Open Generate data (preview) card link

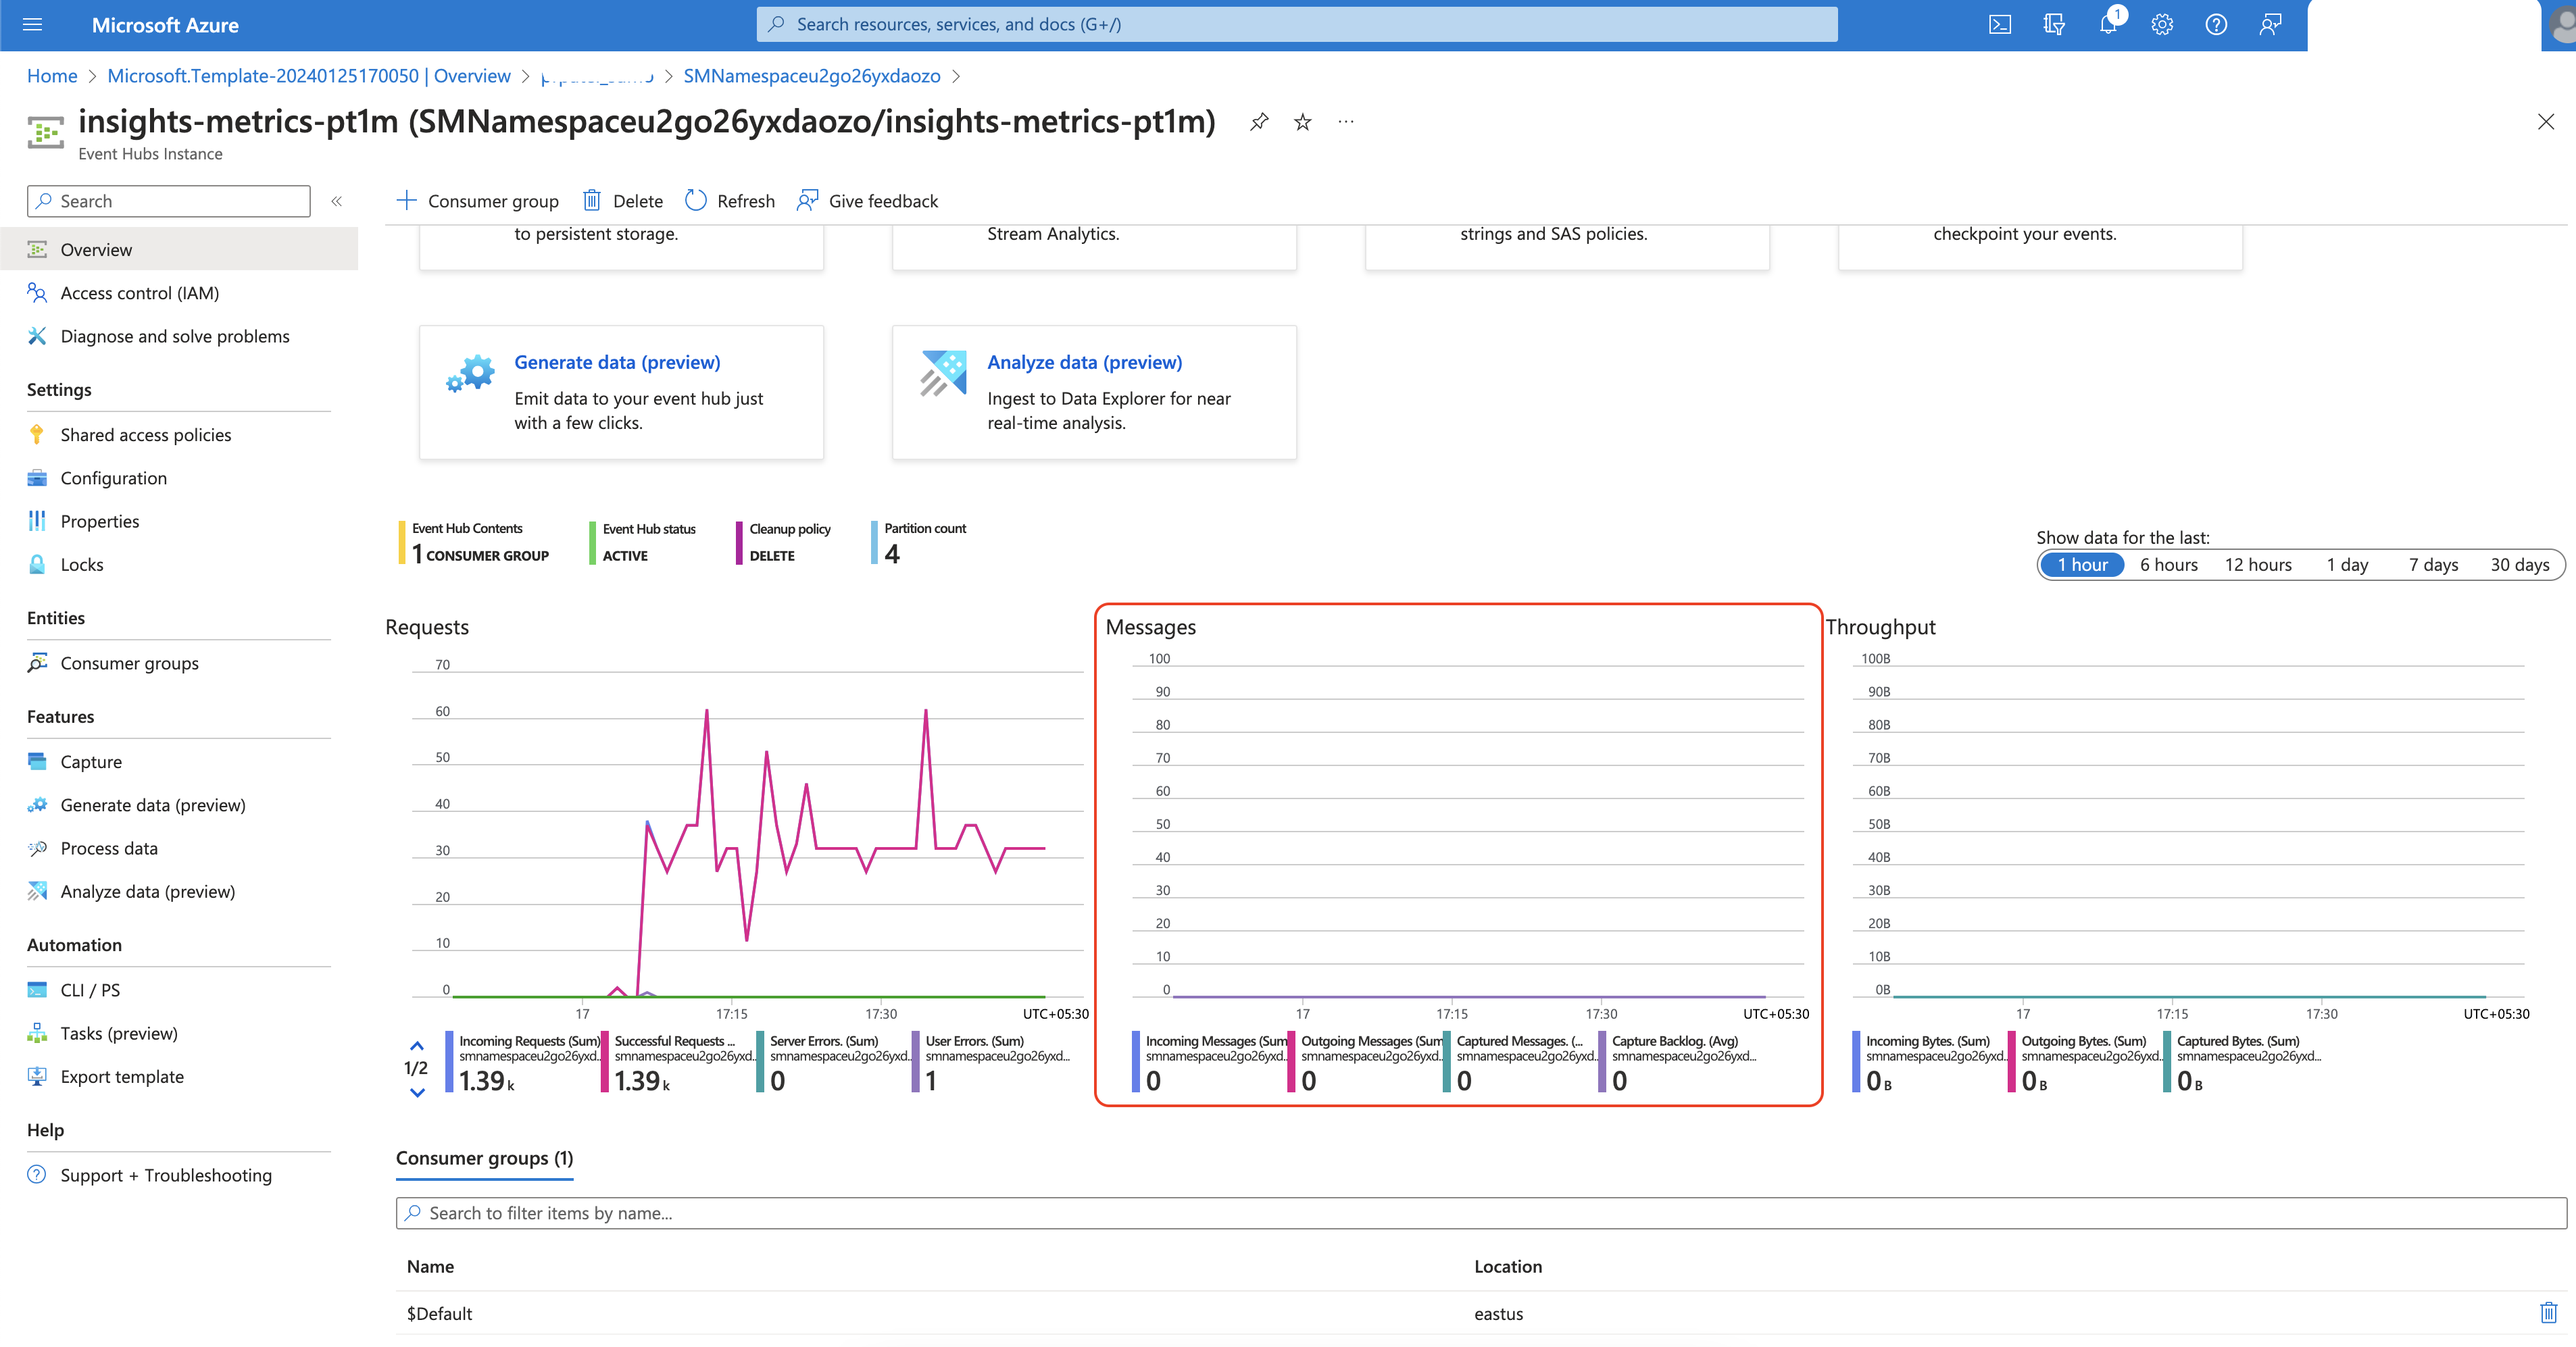(x=617, y=362)
